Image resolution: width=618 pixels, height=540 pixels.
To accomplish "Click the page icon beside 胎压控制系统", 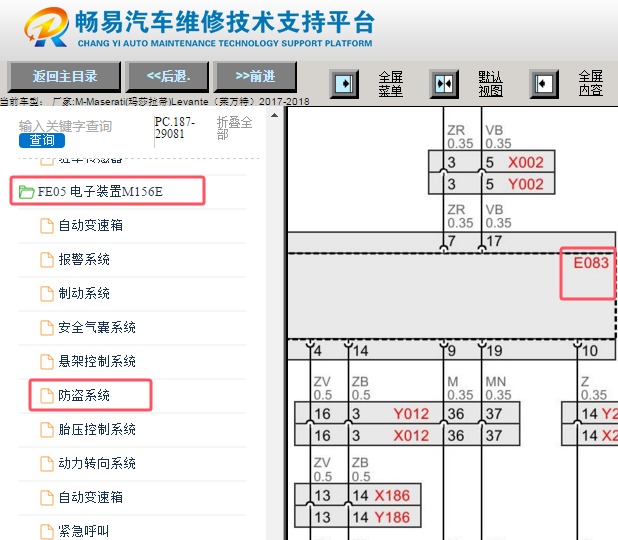I will [47, 430].
